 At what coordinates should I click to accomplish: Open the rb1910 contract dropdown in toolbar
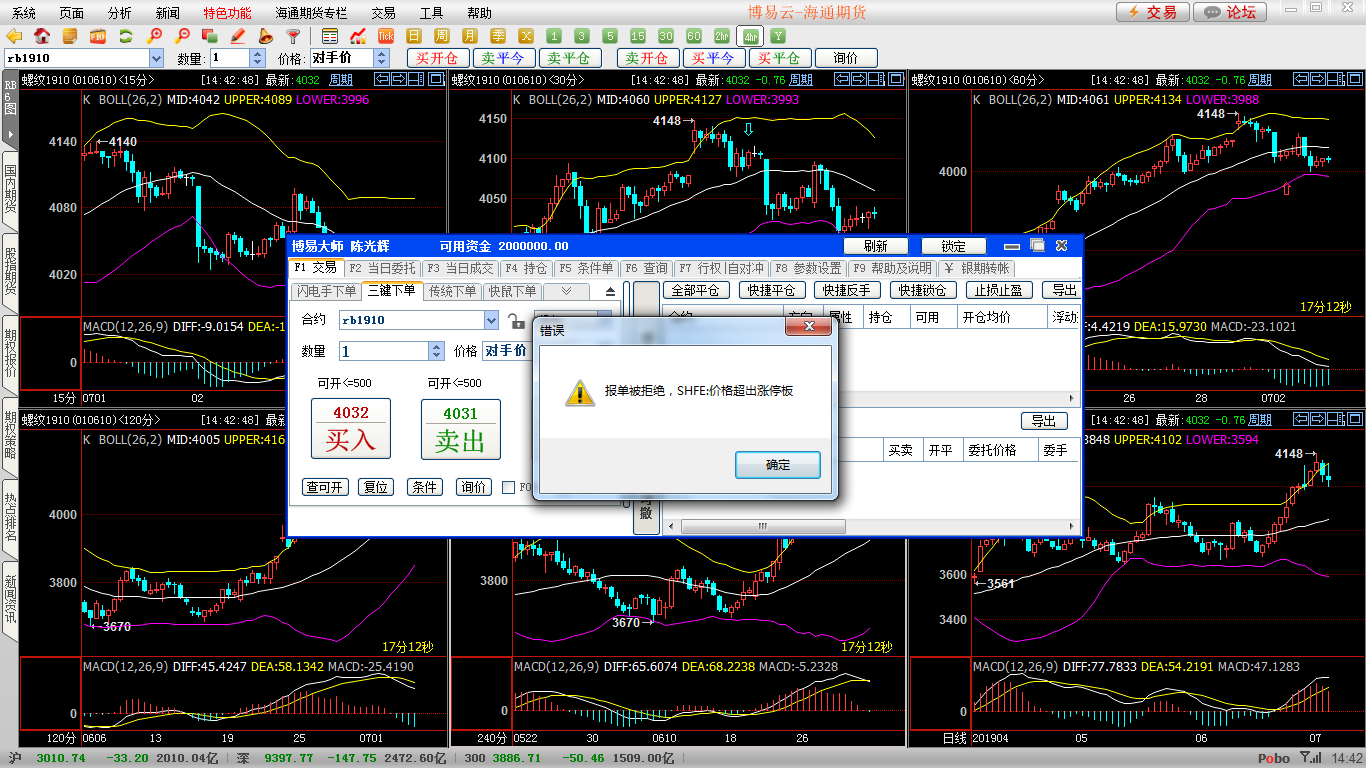[155, 59]
